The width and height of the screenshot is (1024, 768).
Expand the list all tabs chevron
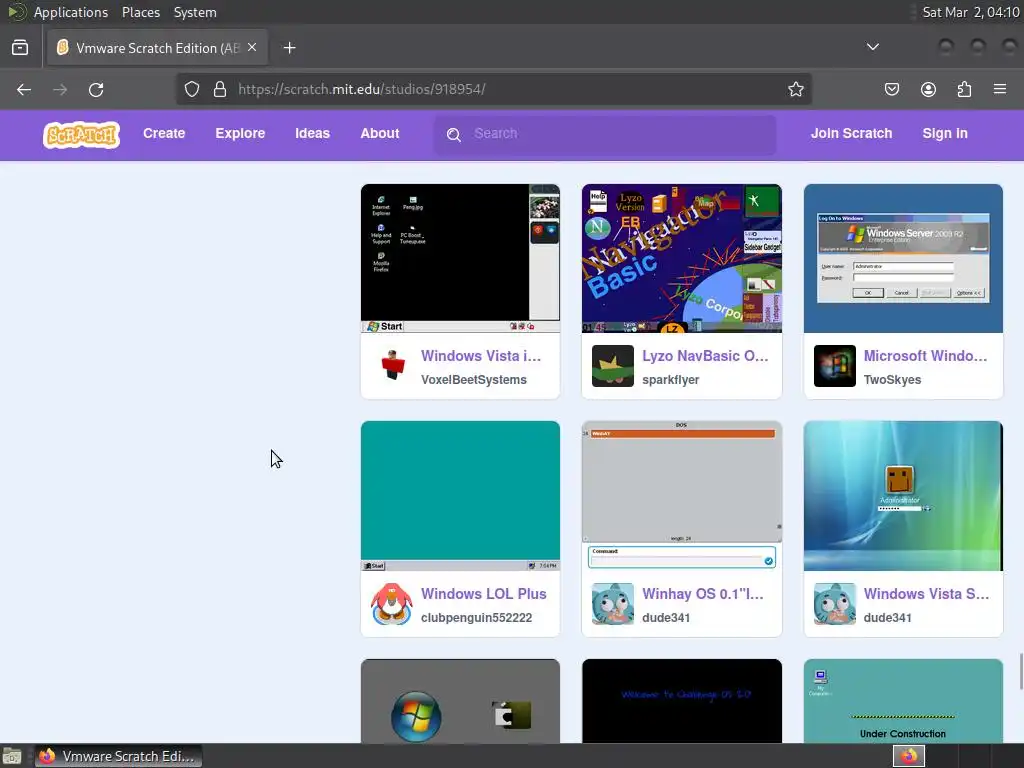[x=872, y=47]
